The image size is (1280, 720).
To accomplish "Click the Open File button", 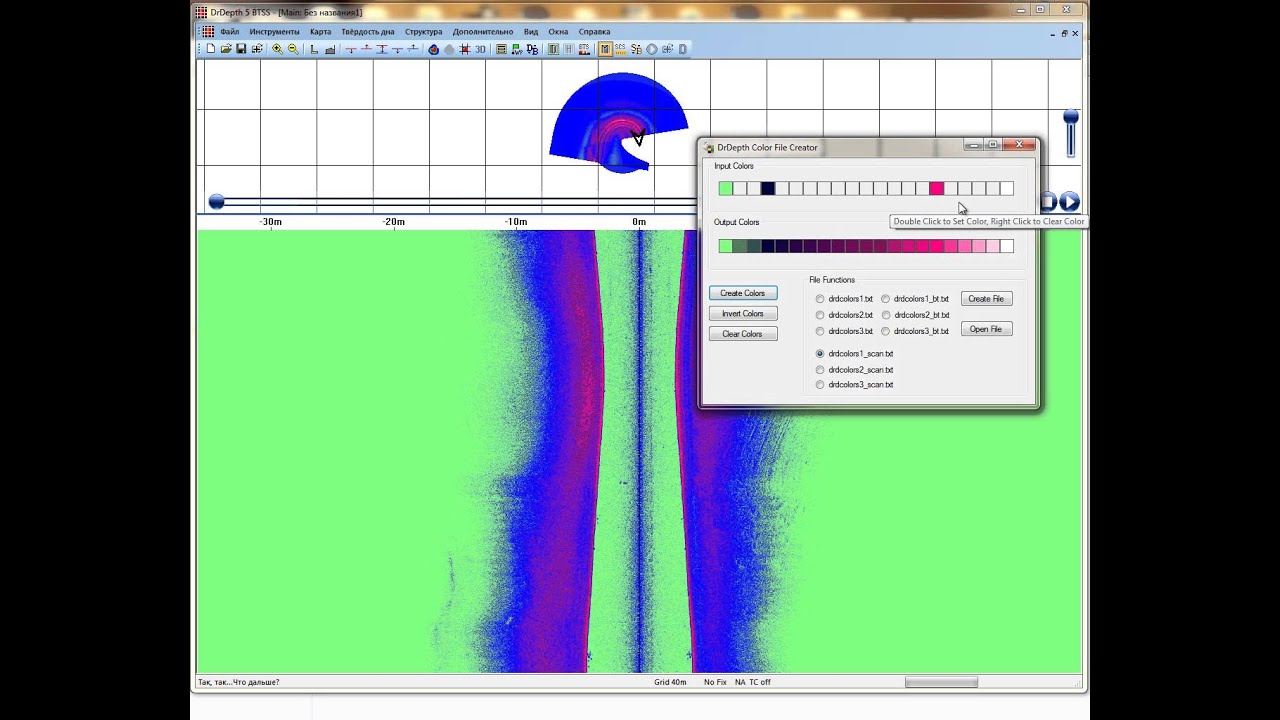I will click(x=986, y=329).
